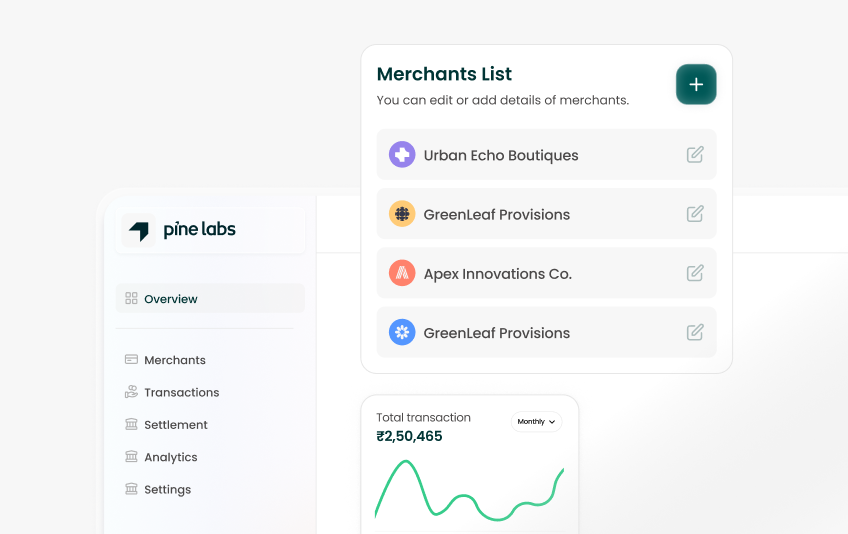
Task: Open the Monthly period dropdown
Action: click(x=536, y=421)
